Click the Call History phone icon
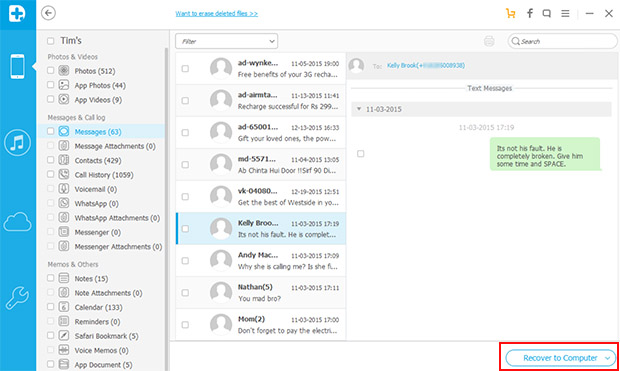 64,174
